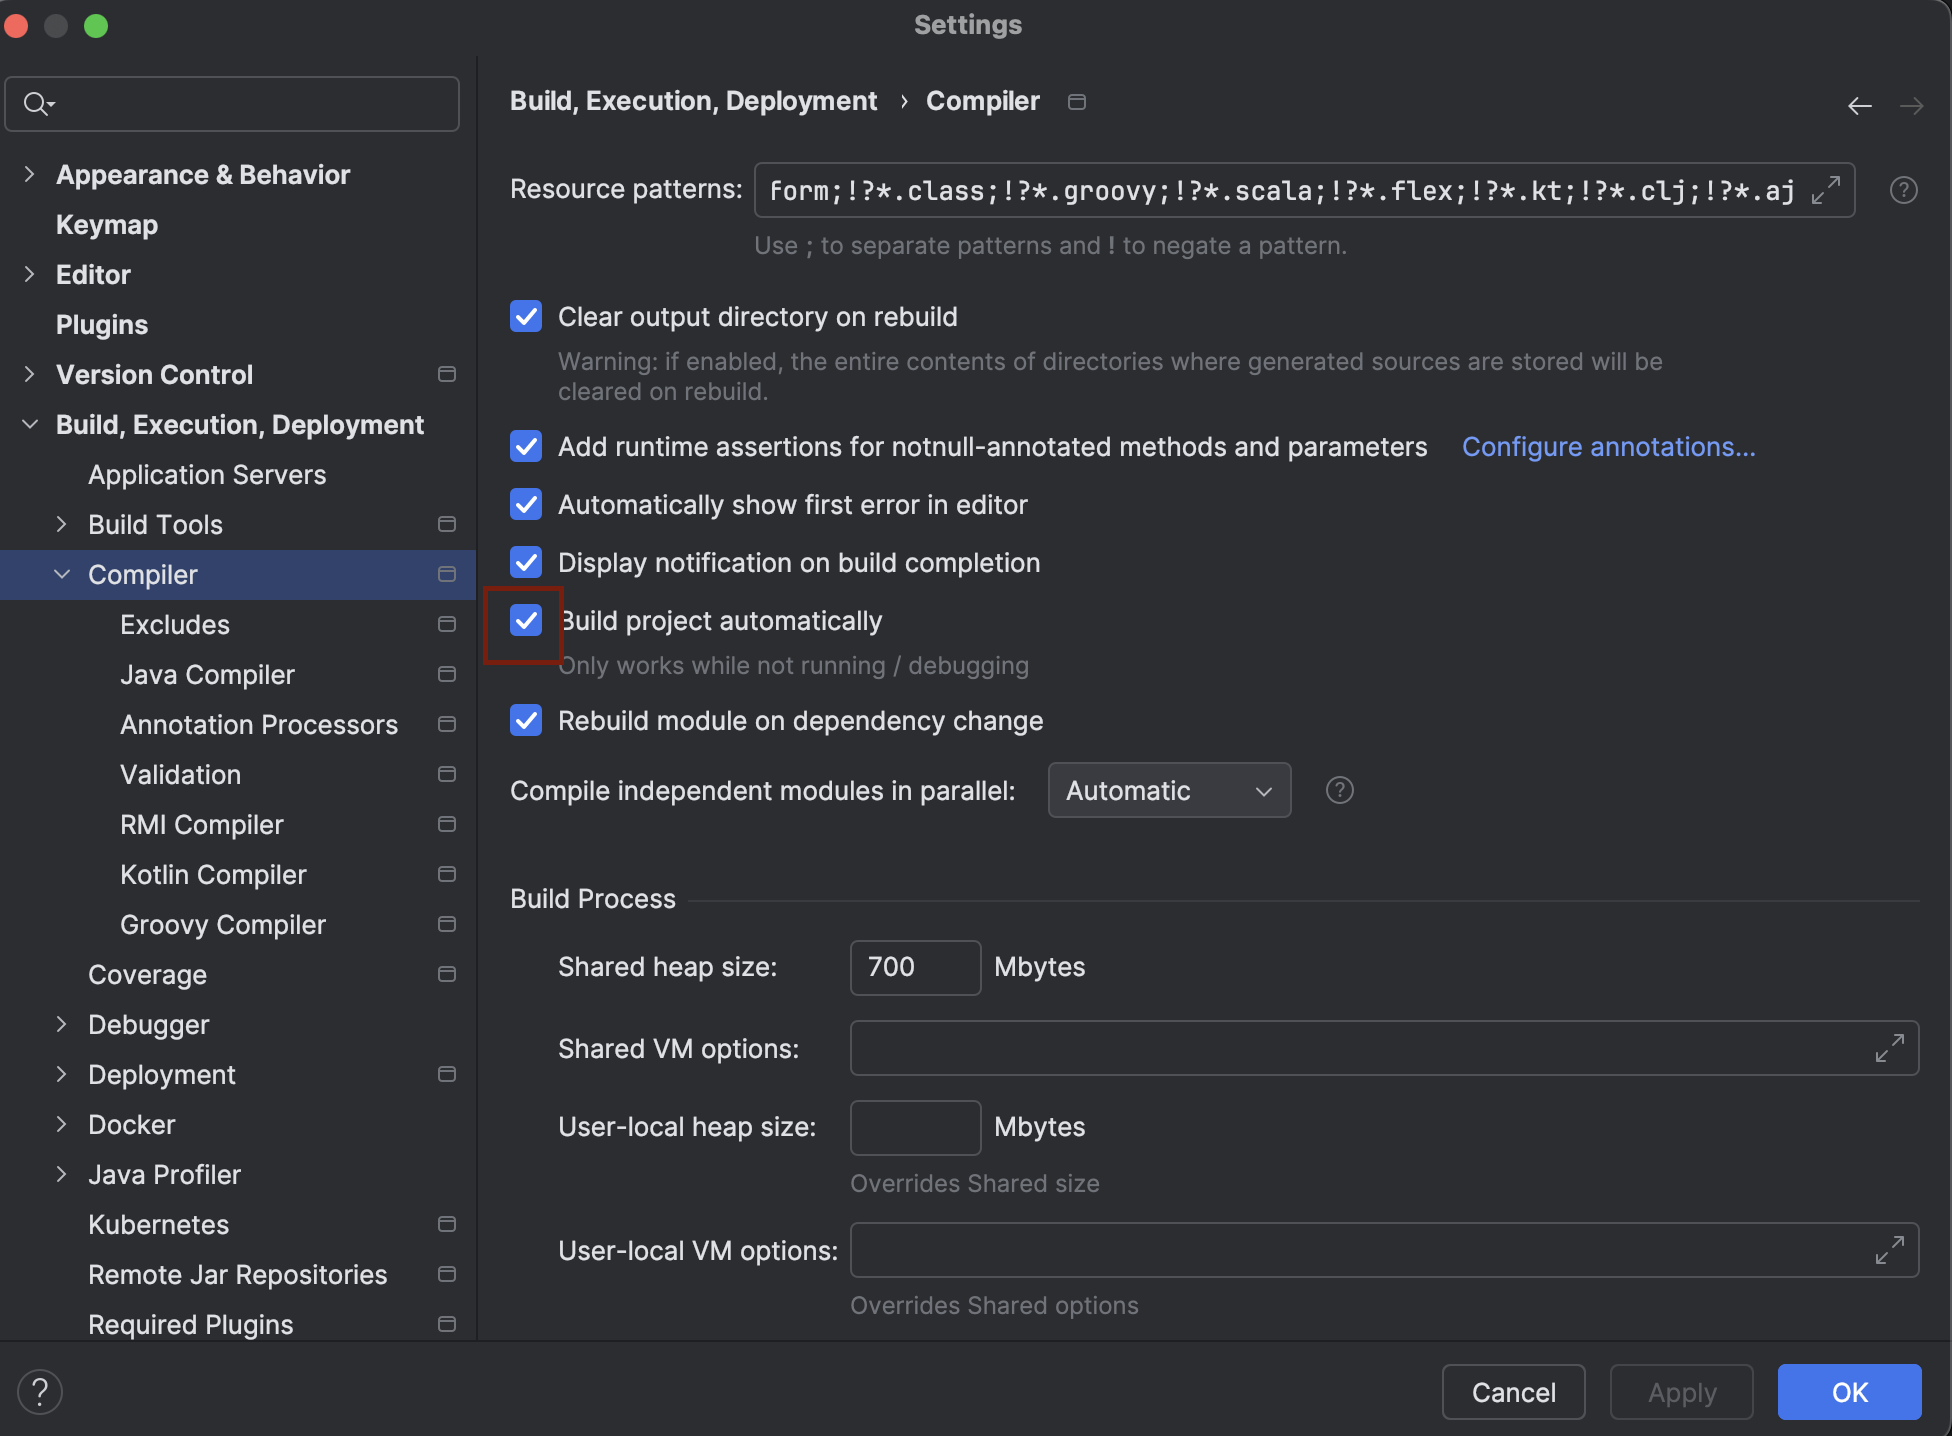The width and height of the screenshot is (1952, 1436).
Task: Expand the Shared VM options field
Action: click(x=1888, y=1048)
